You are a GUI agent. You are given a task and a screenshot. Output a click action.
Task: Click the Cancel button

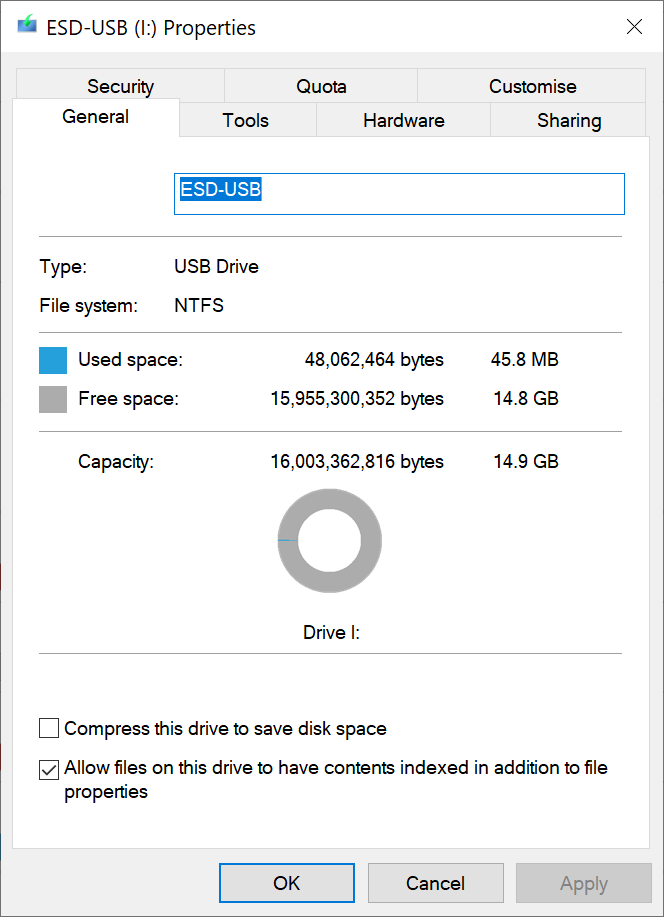436,883
